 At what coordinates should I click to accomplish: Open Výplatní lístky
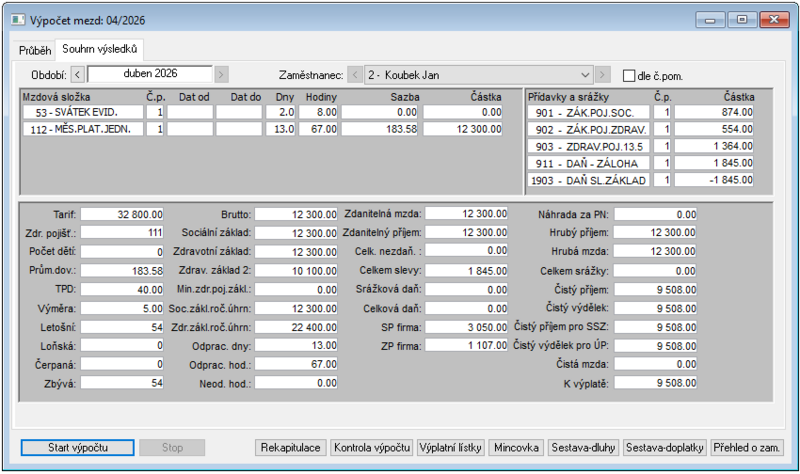(x=451, y=447)
